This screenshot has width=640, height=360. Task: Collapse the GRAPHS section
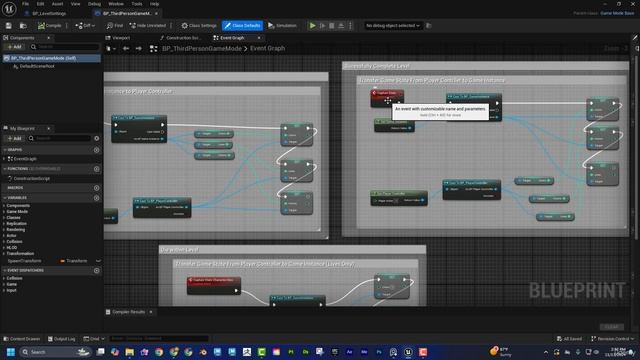(x=4, y=150)
